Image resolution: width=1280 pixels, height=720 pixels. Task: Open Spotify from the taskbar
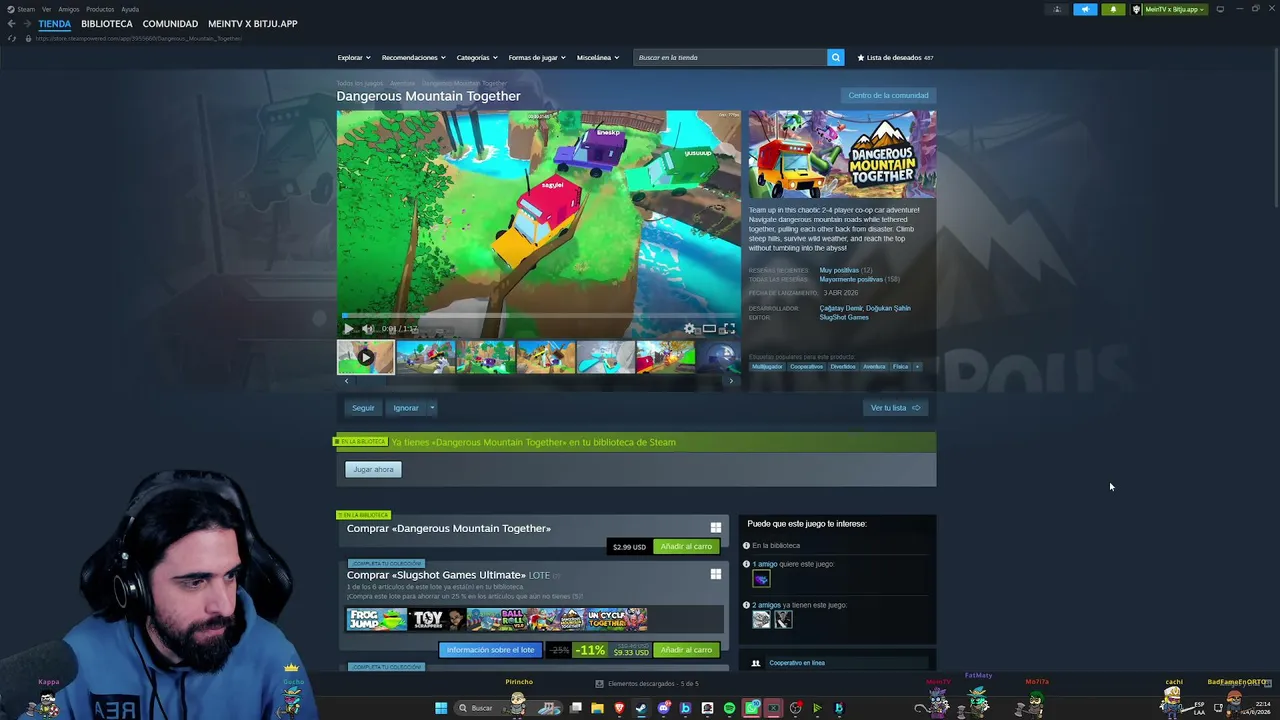(x=729, y=708)
